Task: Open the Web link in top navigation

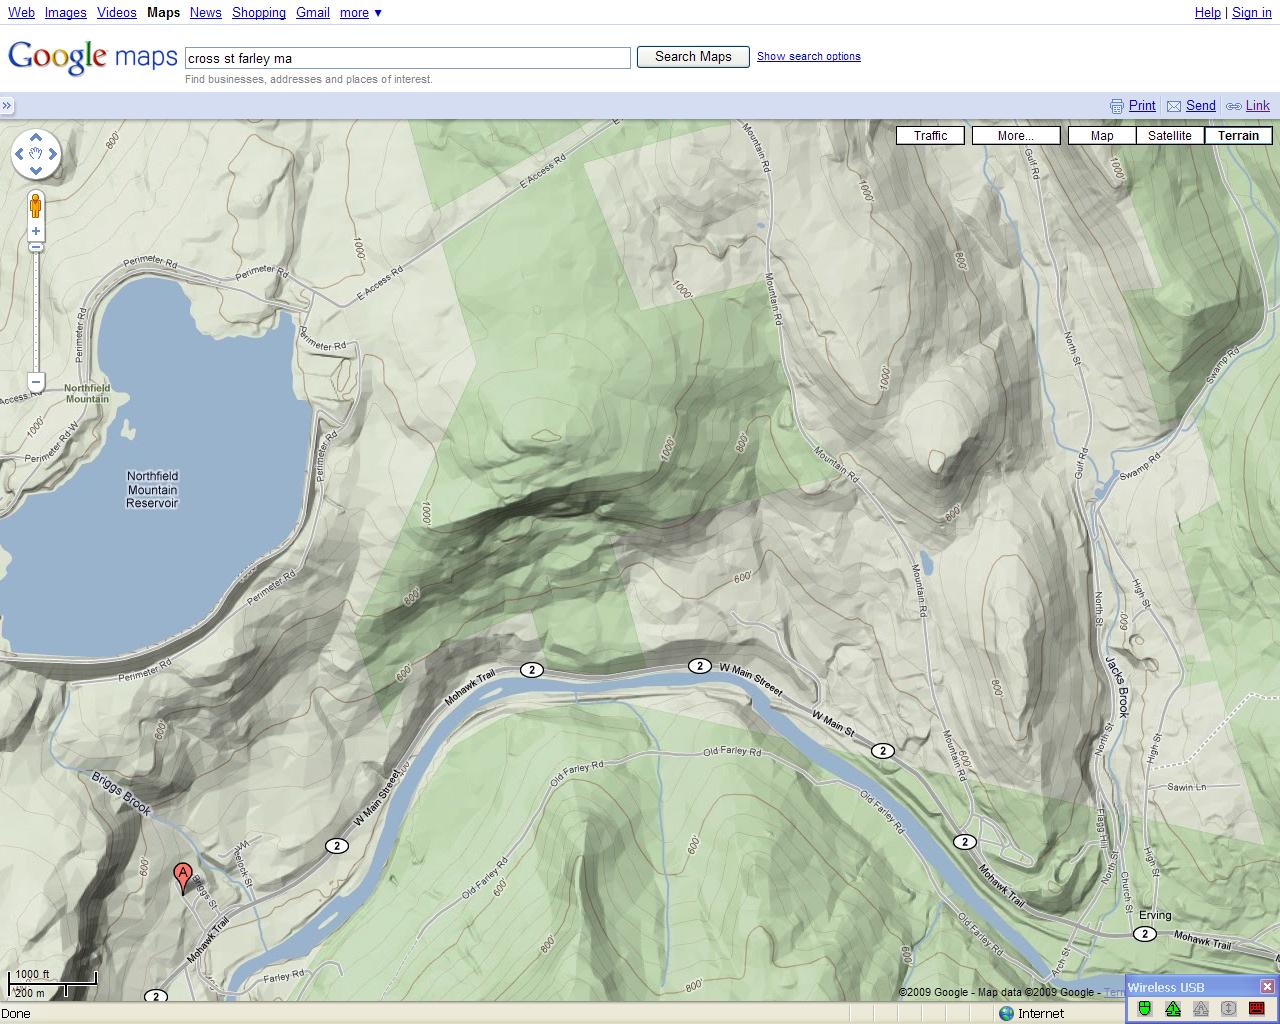Action: click(x=21, y=12)
